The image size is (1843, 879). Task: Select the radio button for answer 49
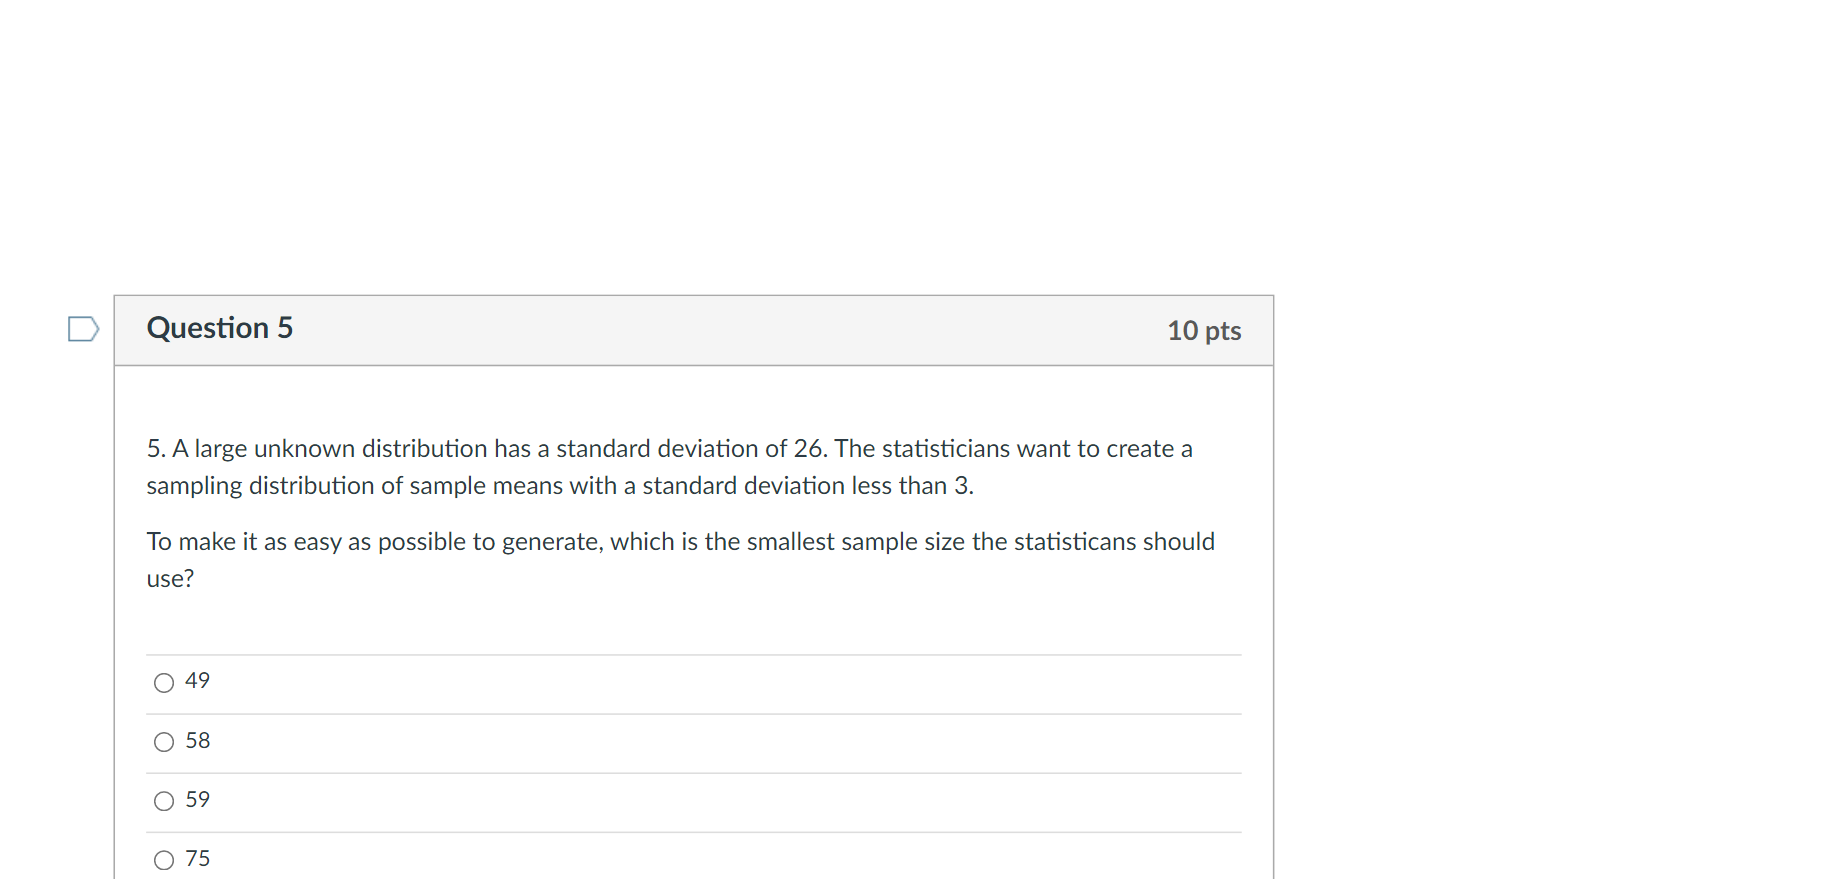pos(163,682)
